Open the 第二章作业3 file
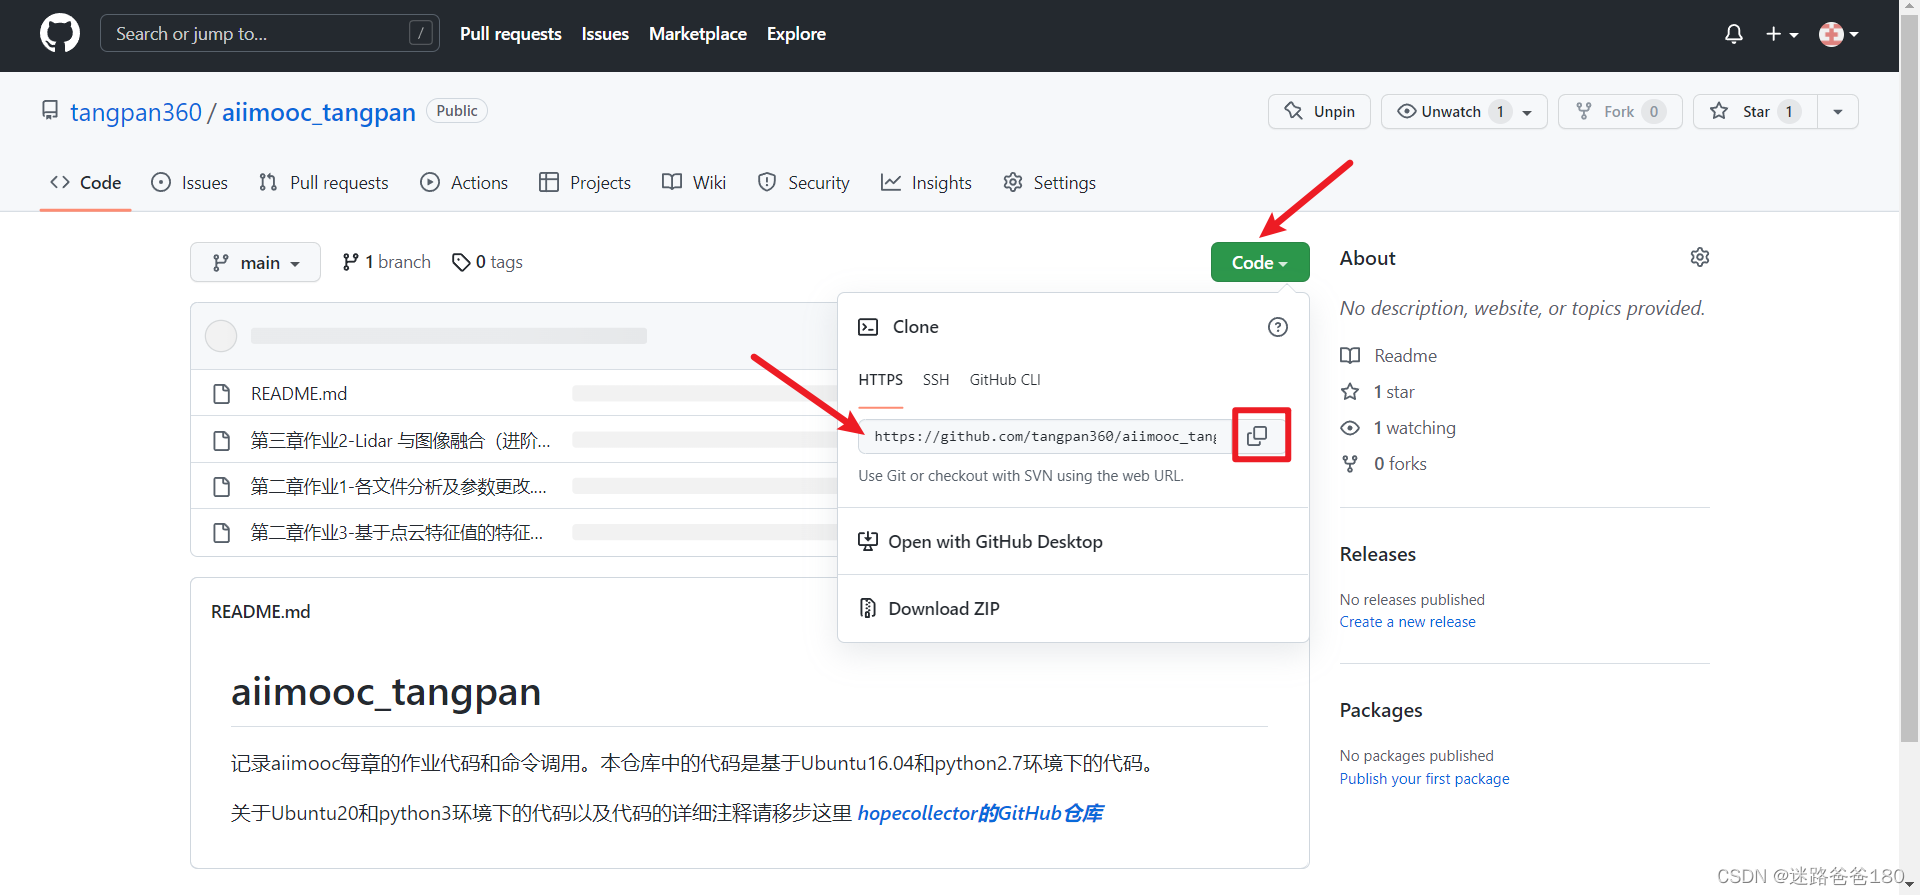Viewport: 1920px width, 895px height. point(396,532)
